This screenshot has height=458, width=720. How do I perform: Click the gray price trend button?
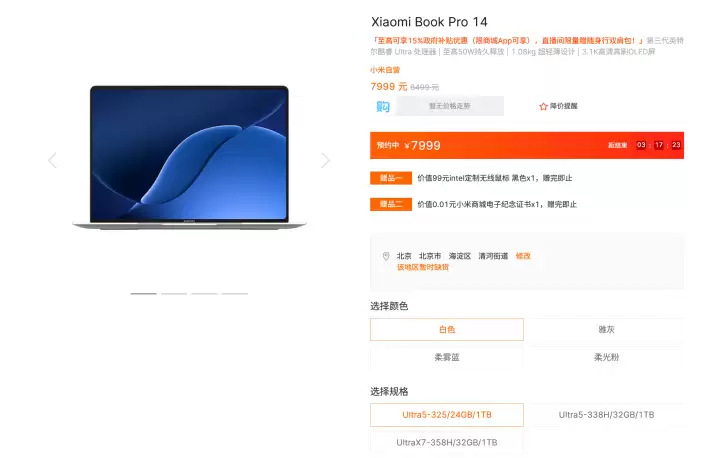450,106
